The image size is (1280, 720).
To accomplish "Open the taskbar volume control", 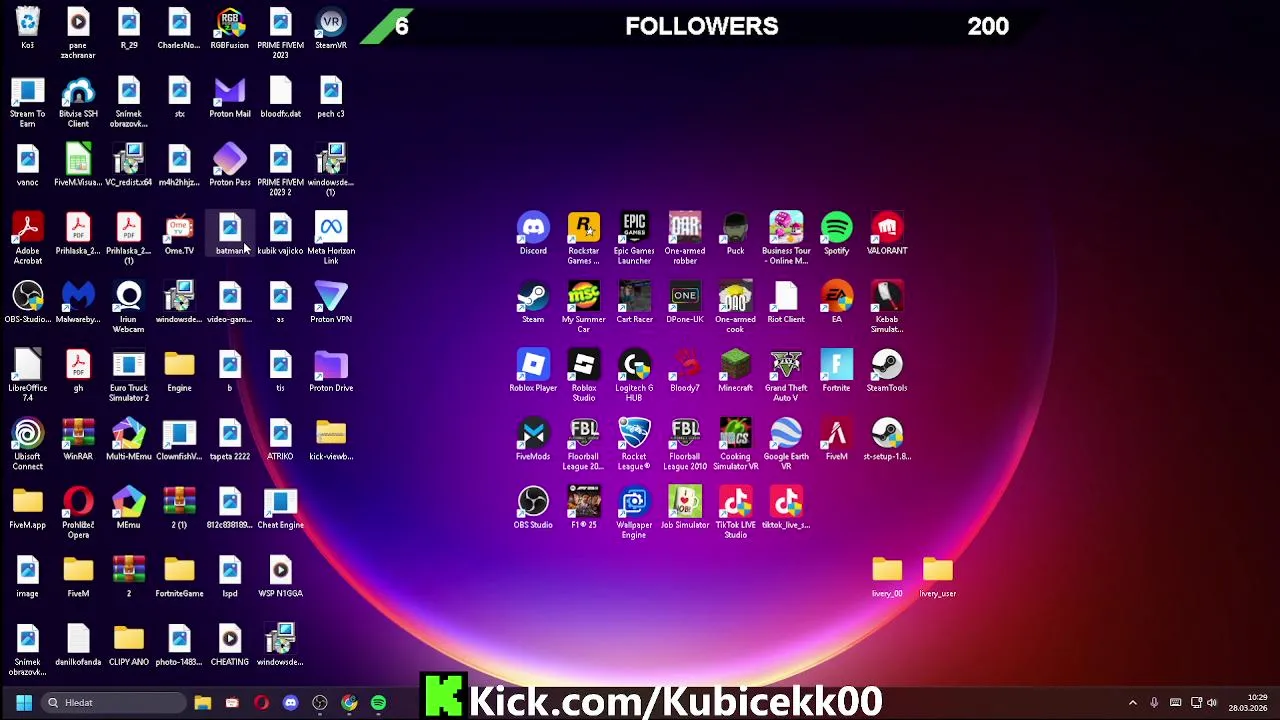I will point(1212,703).
